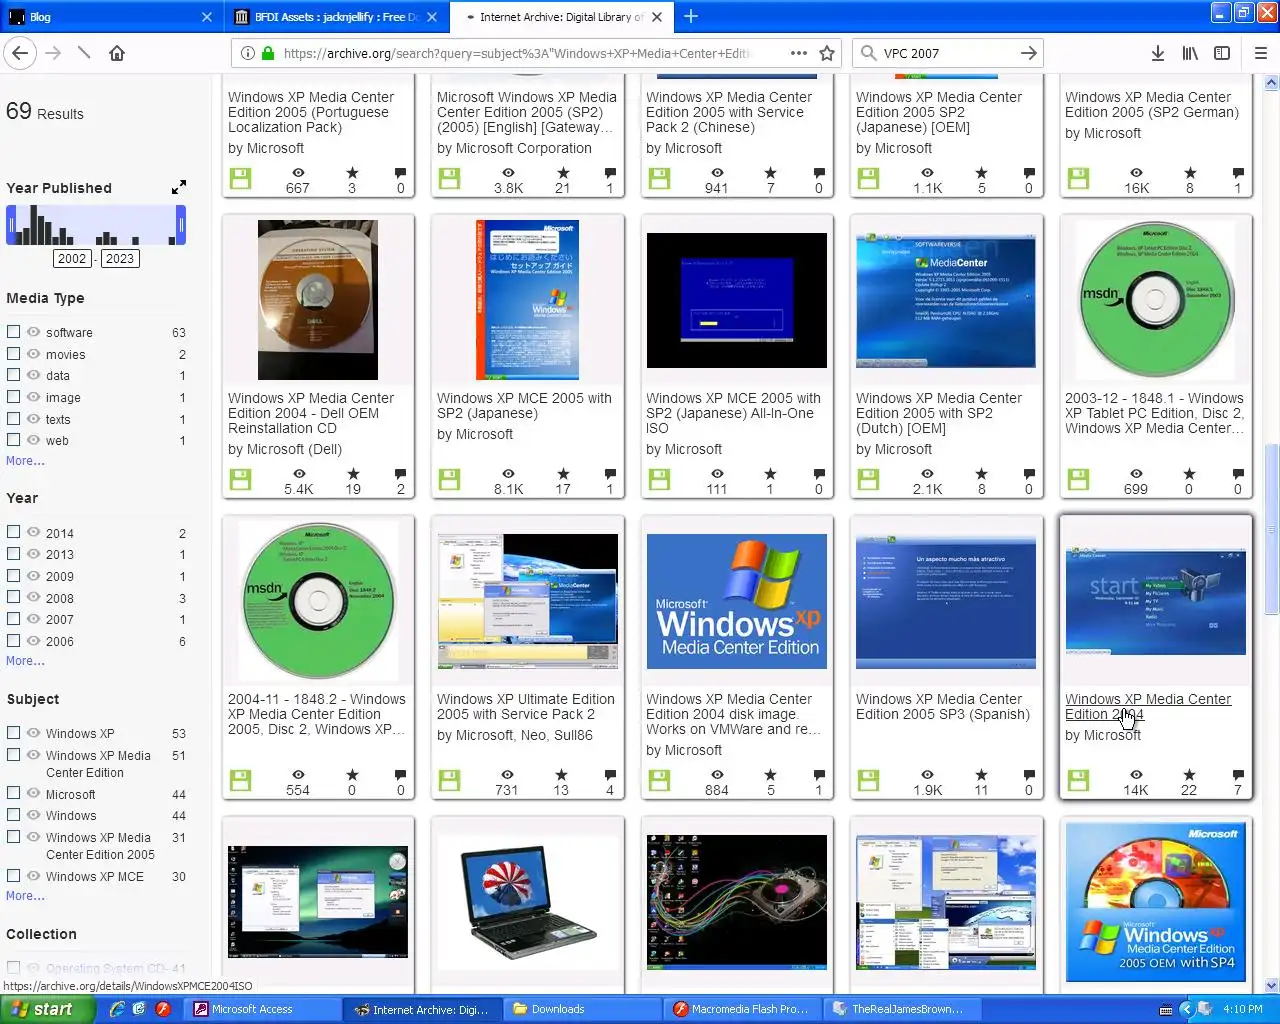Image resolution: width=1280 pixels, height=1024 pixels.
Task: Close the BFDI Assets tab
Action: pos(432,16)
